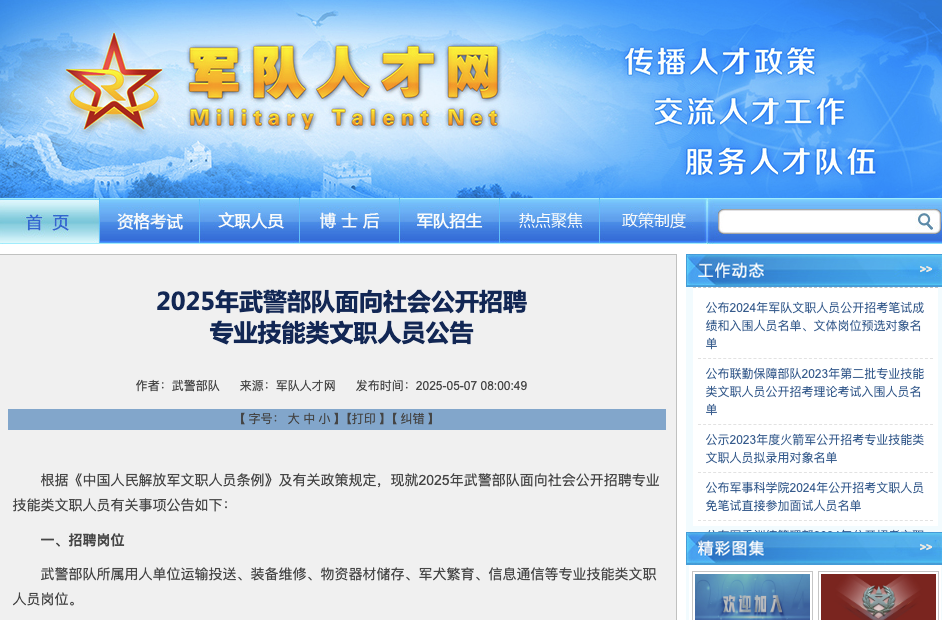The width and height of the screenshot is (942, 620).
Task: Open the 政策制度 menu item
Action: coord(652,221)
